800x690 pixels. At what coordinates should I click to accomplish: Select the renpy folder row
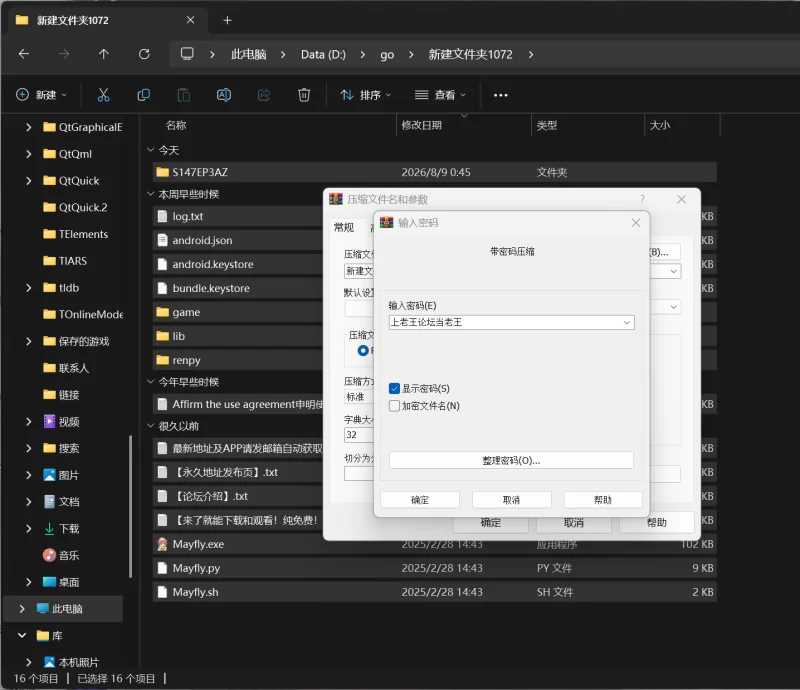point(238,360)
